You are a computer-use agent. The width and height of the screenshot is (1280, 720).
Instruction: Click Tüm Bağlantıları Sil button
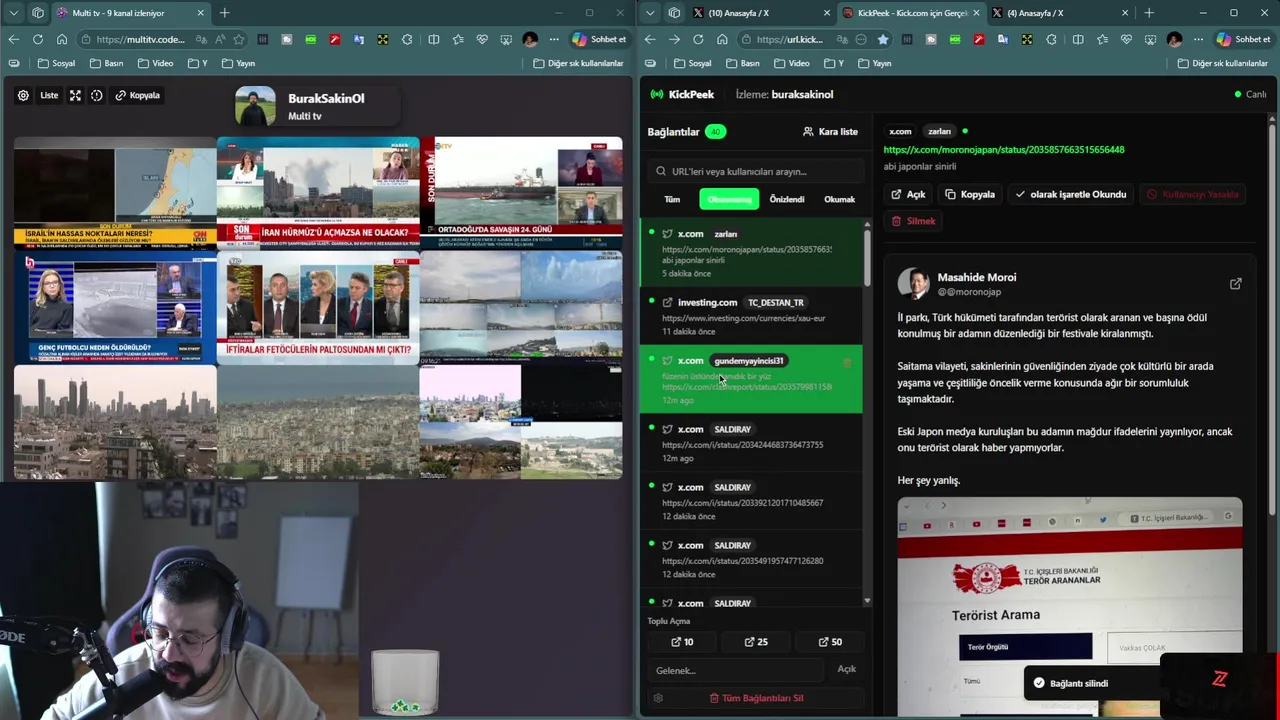[756, 698]
